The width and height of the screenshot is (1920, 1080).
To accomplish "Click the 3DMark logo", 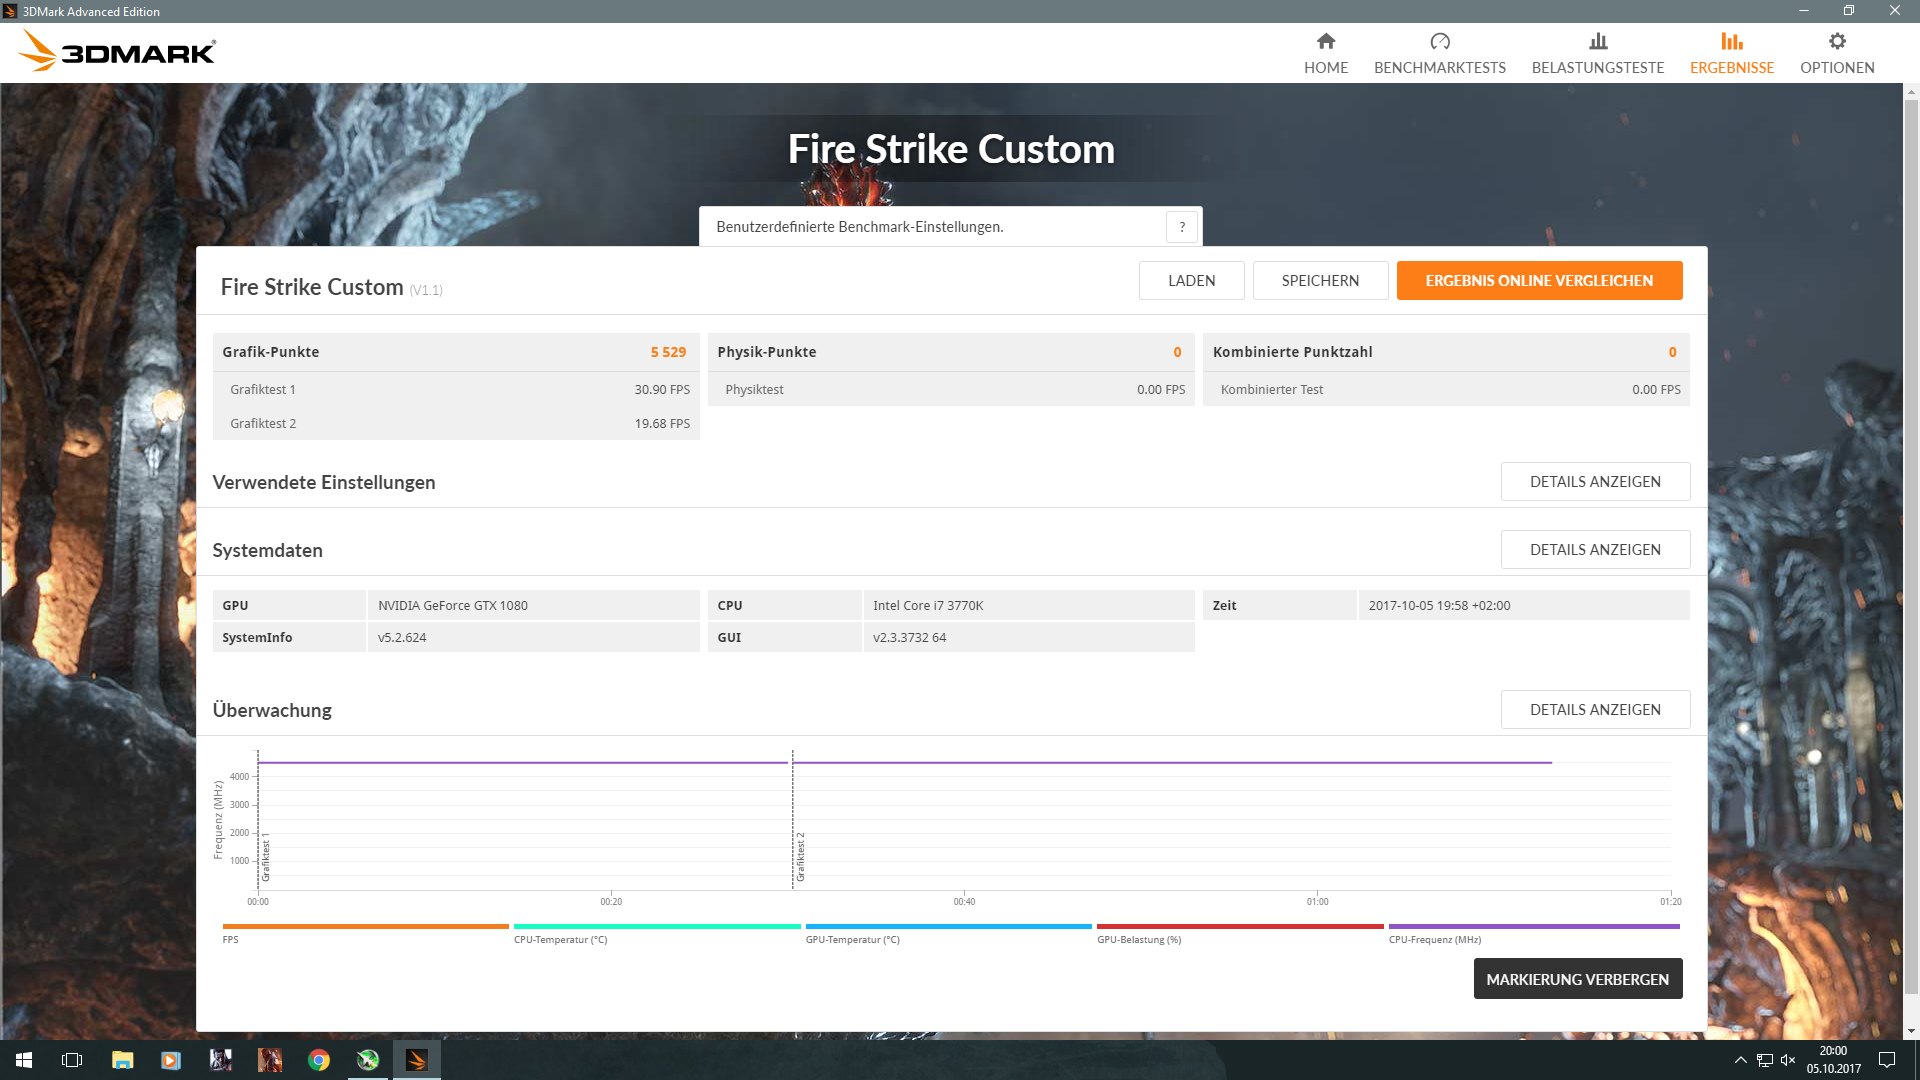I will tap(118, 51).
